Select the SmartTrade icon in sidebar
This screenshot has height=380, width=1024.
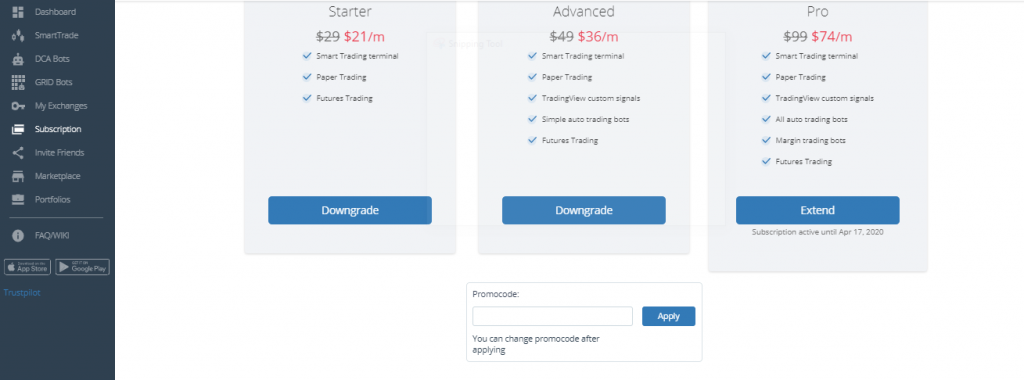point(18,35)
